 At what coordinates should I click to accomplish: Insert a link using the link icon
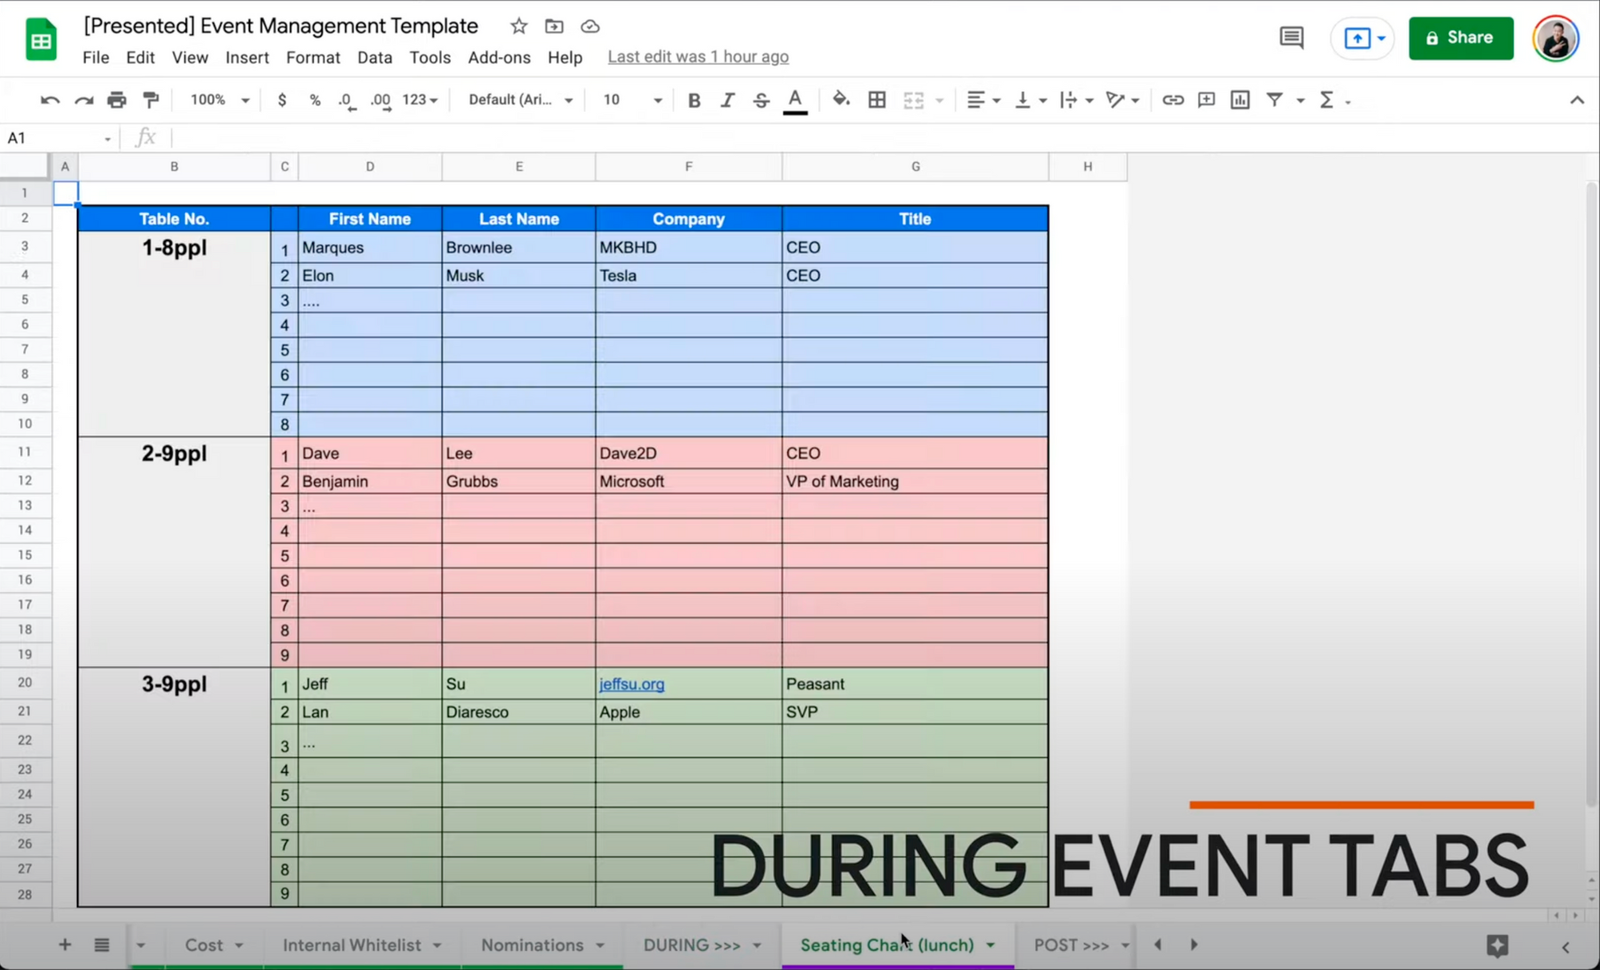click(x=1173, y=100)
